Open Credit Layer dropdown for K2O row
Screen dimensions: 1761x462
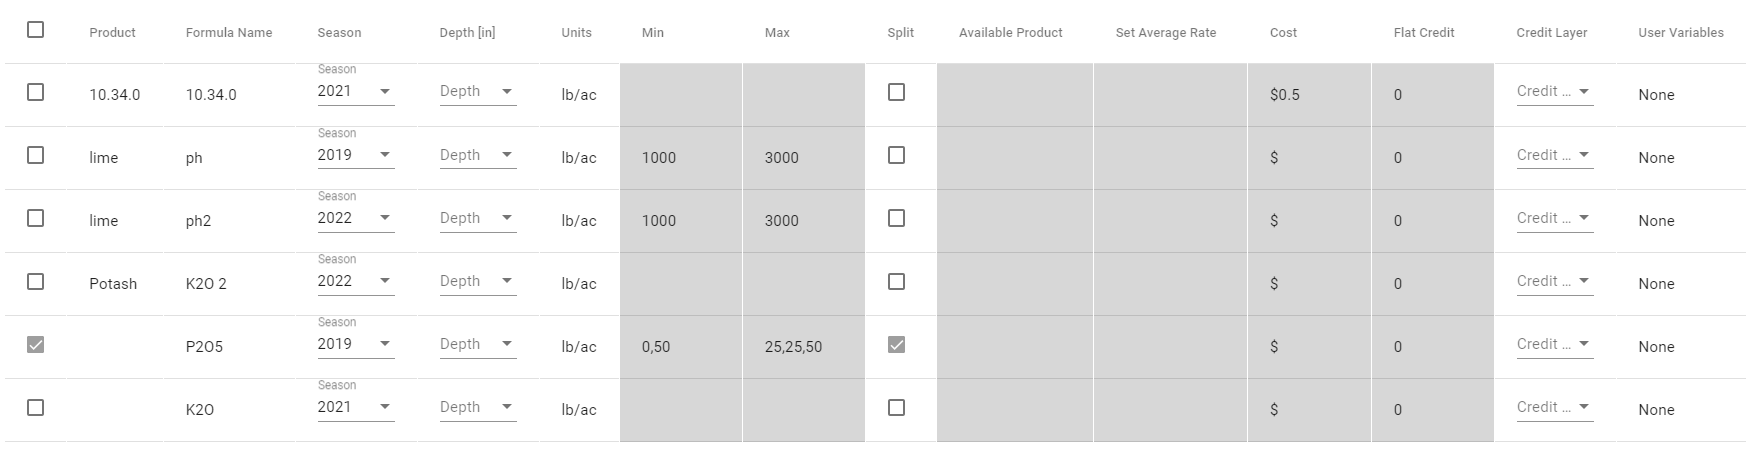tap(1554, 408)
